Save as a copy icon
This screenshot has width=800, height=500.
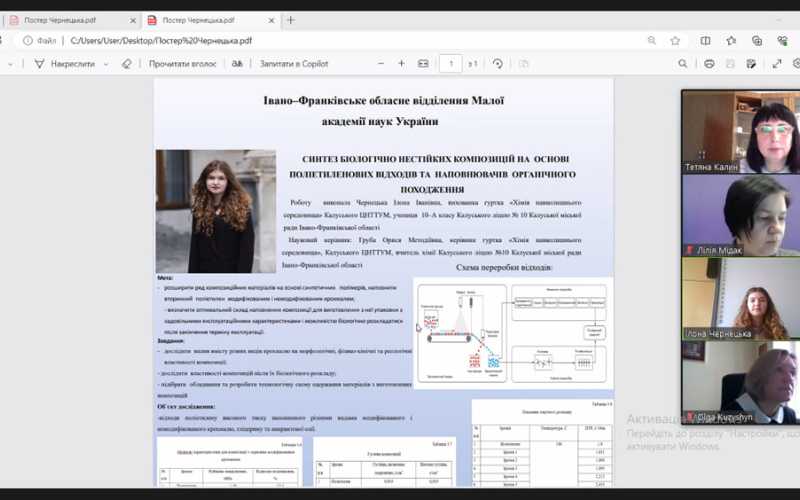(751, 64)
